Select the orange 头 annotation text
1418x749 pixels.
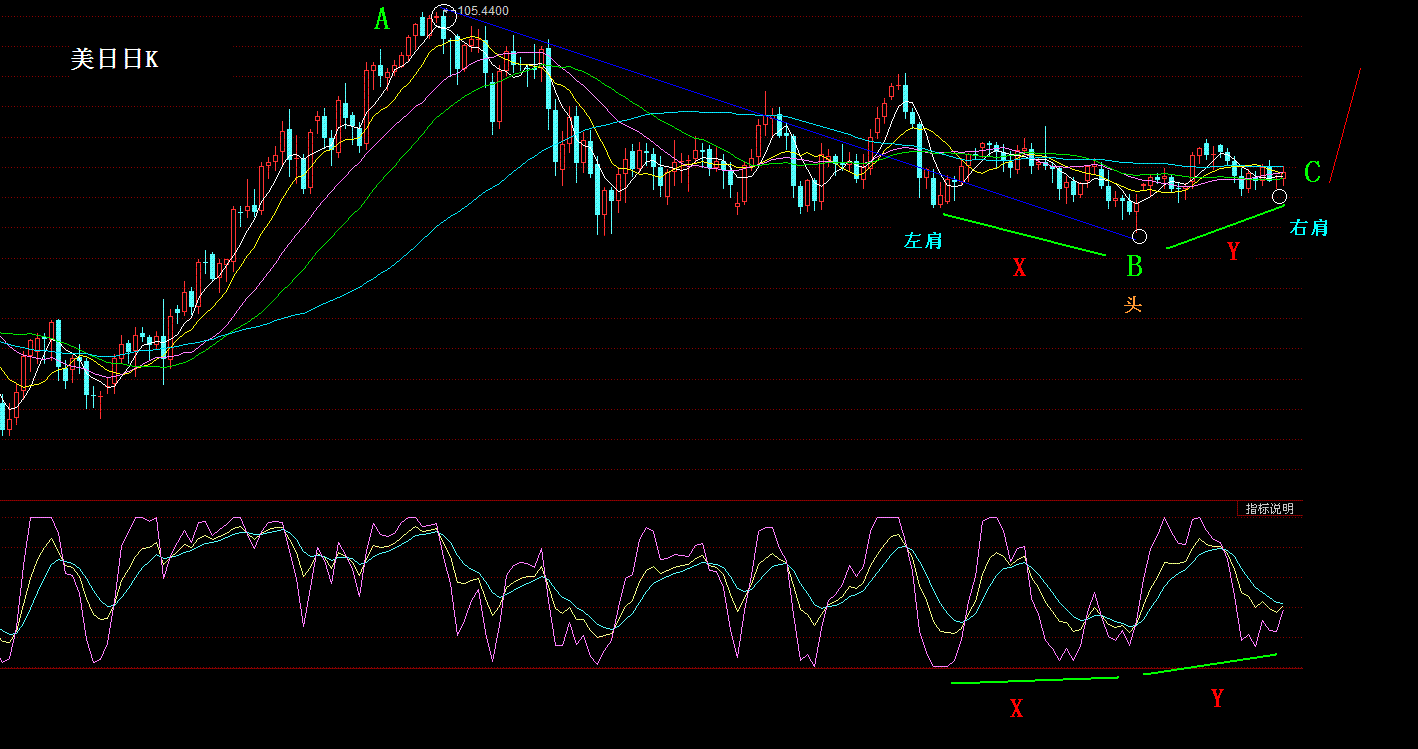tap(1133, 305)
